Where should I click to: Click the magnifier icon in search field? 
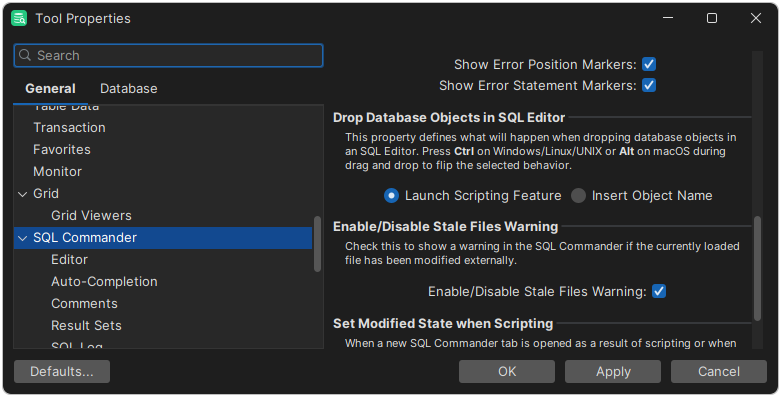pyautogui.click(x=24, y=55)
